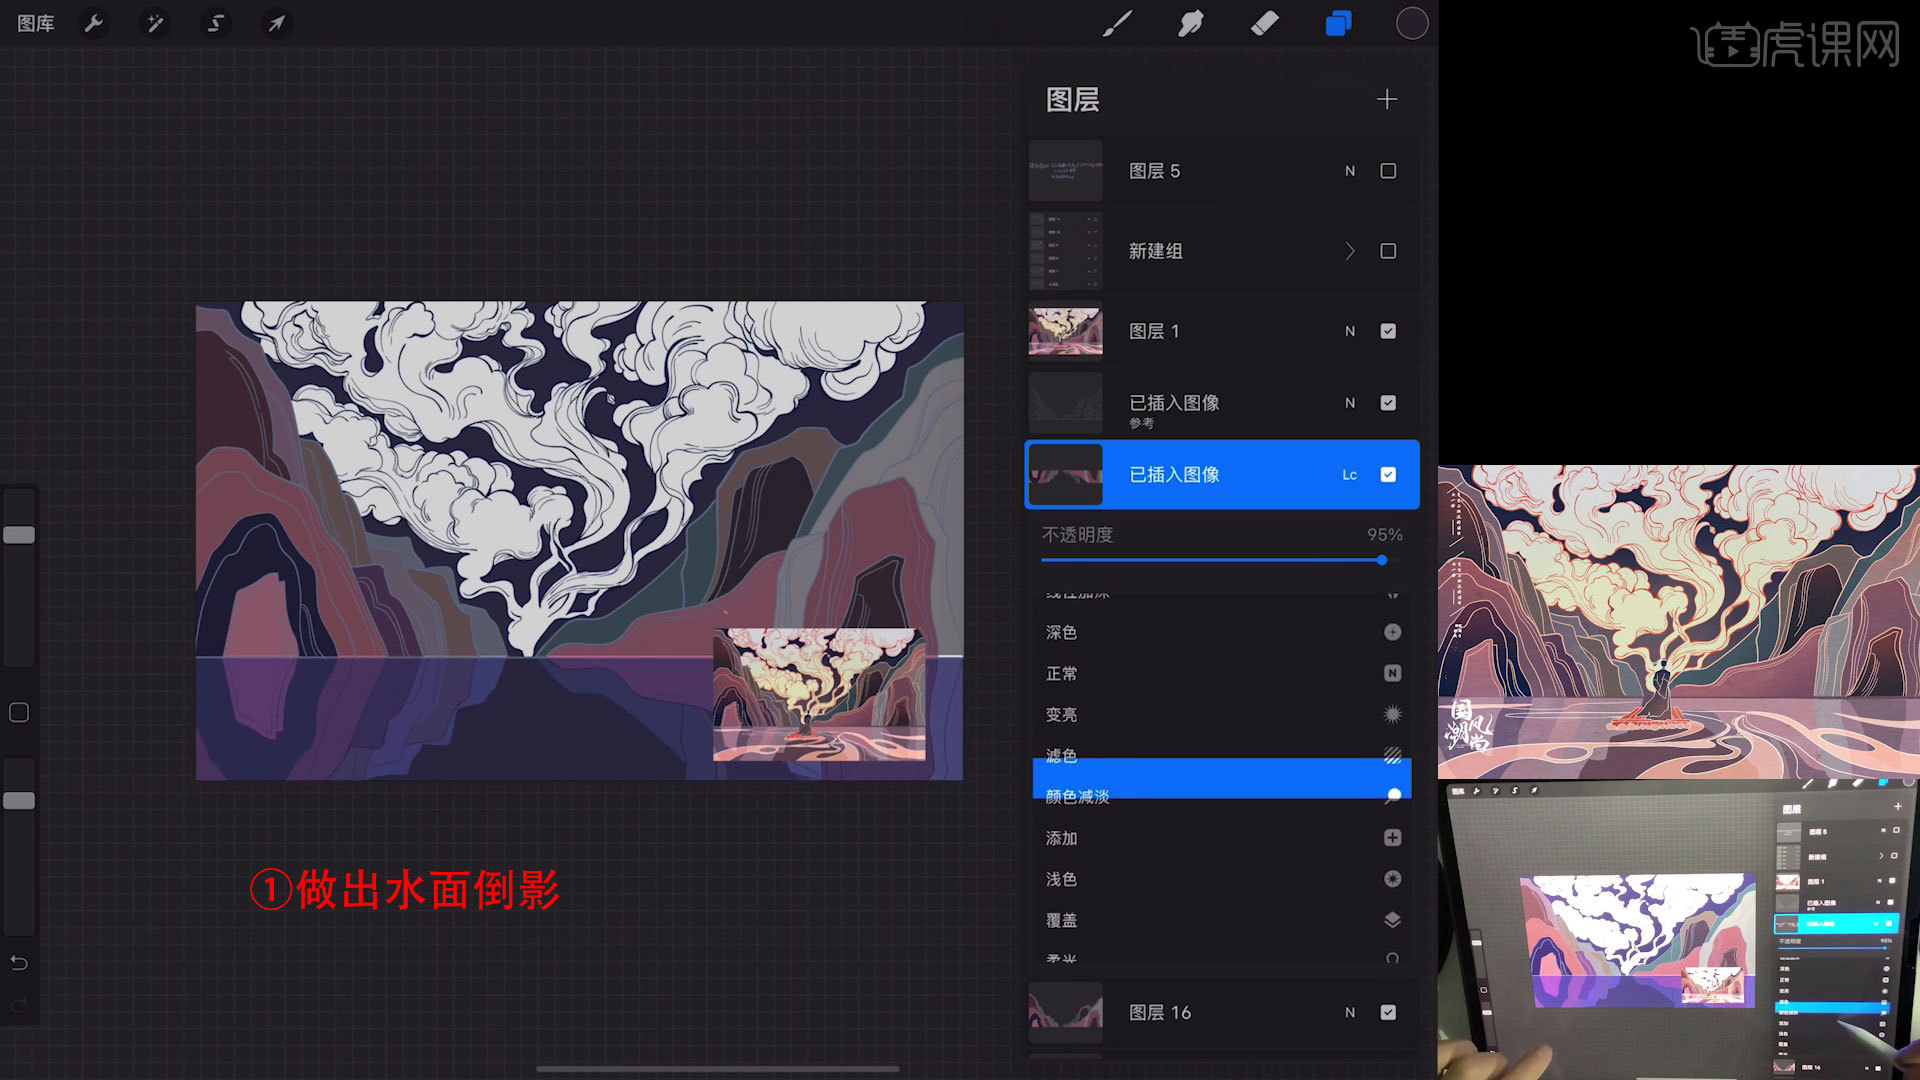The image size is (1920, 1080).
Task: Open blend mode N of 图层 1
Action: point(1350,331)
